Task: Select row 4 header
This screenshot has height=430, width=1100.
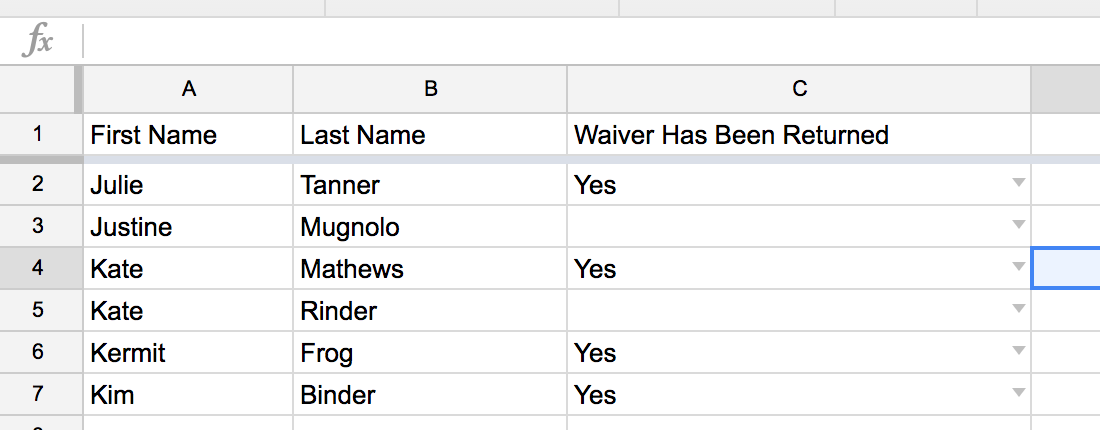Action: (38, 268)
